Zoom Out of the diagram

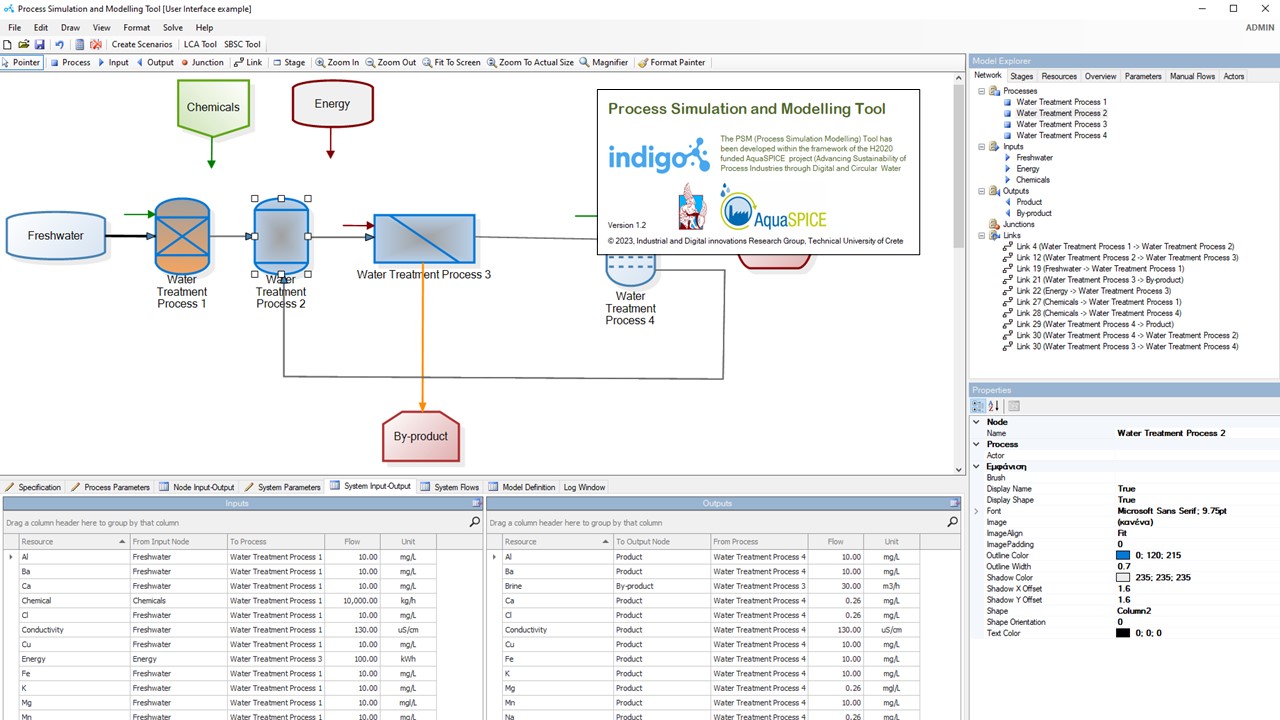pos(391,62)
